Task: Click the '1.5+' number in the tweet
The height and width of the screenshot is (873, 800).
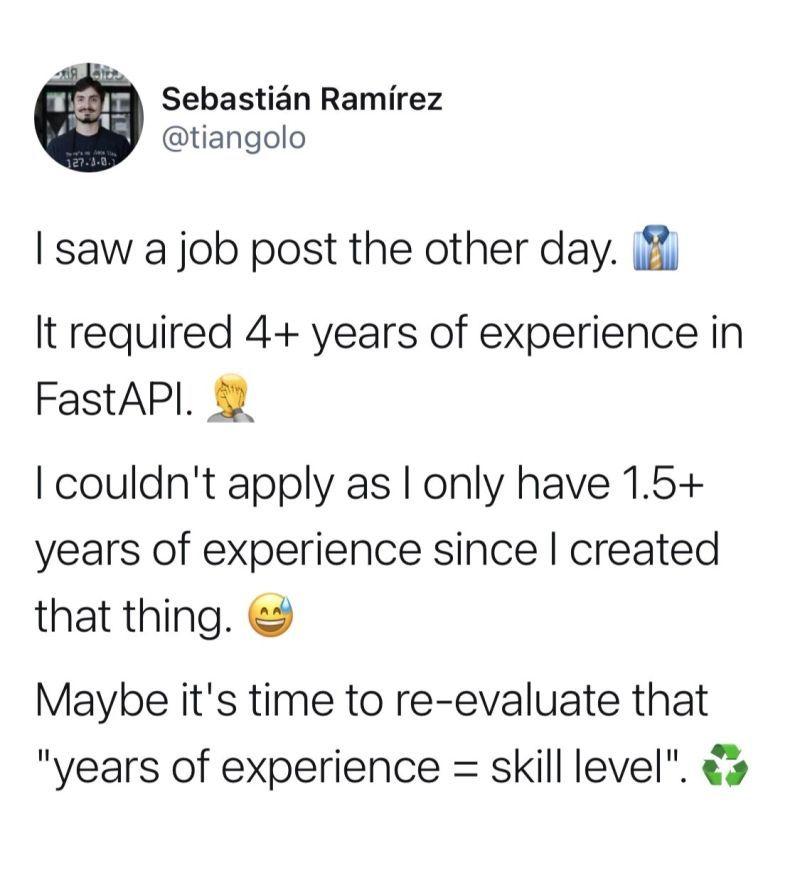Action: tap(662, 483)
